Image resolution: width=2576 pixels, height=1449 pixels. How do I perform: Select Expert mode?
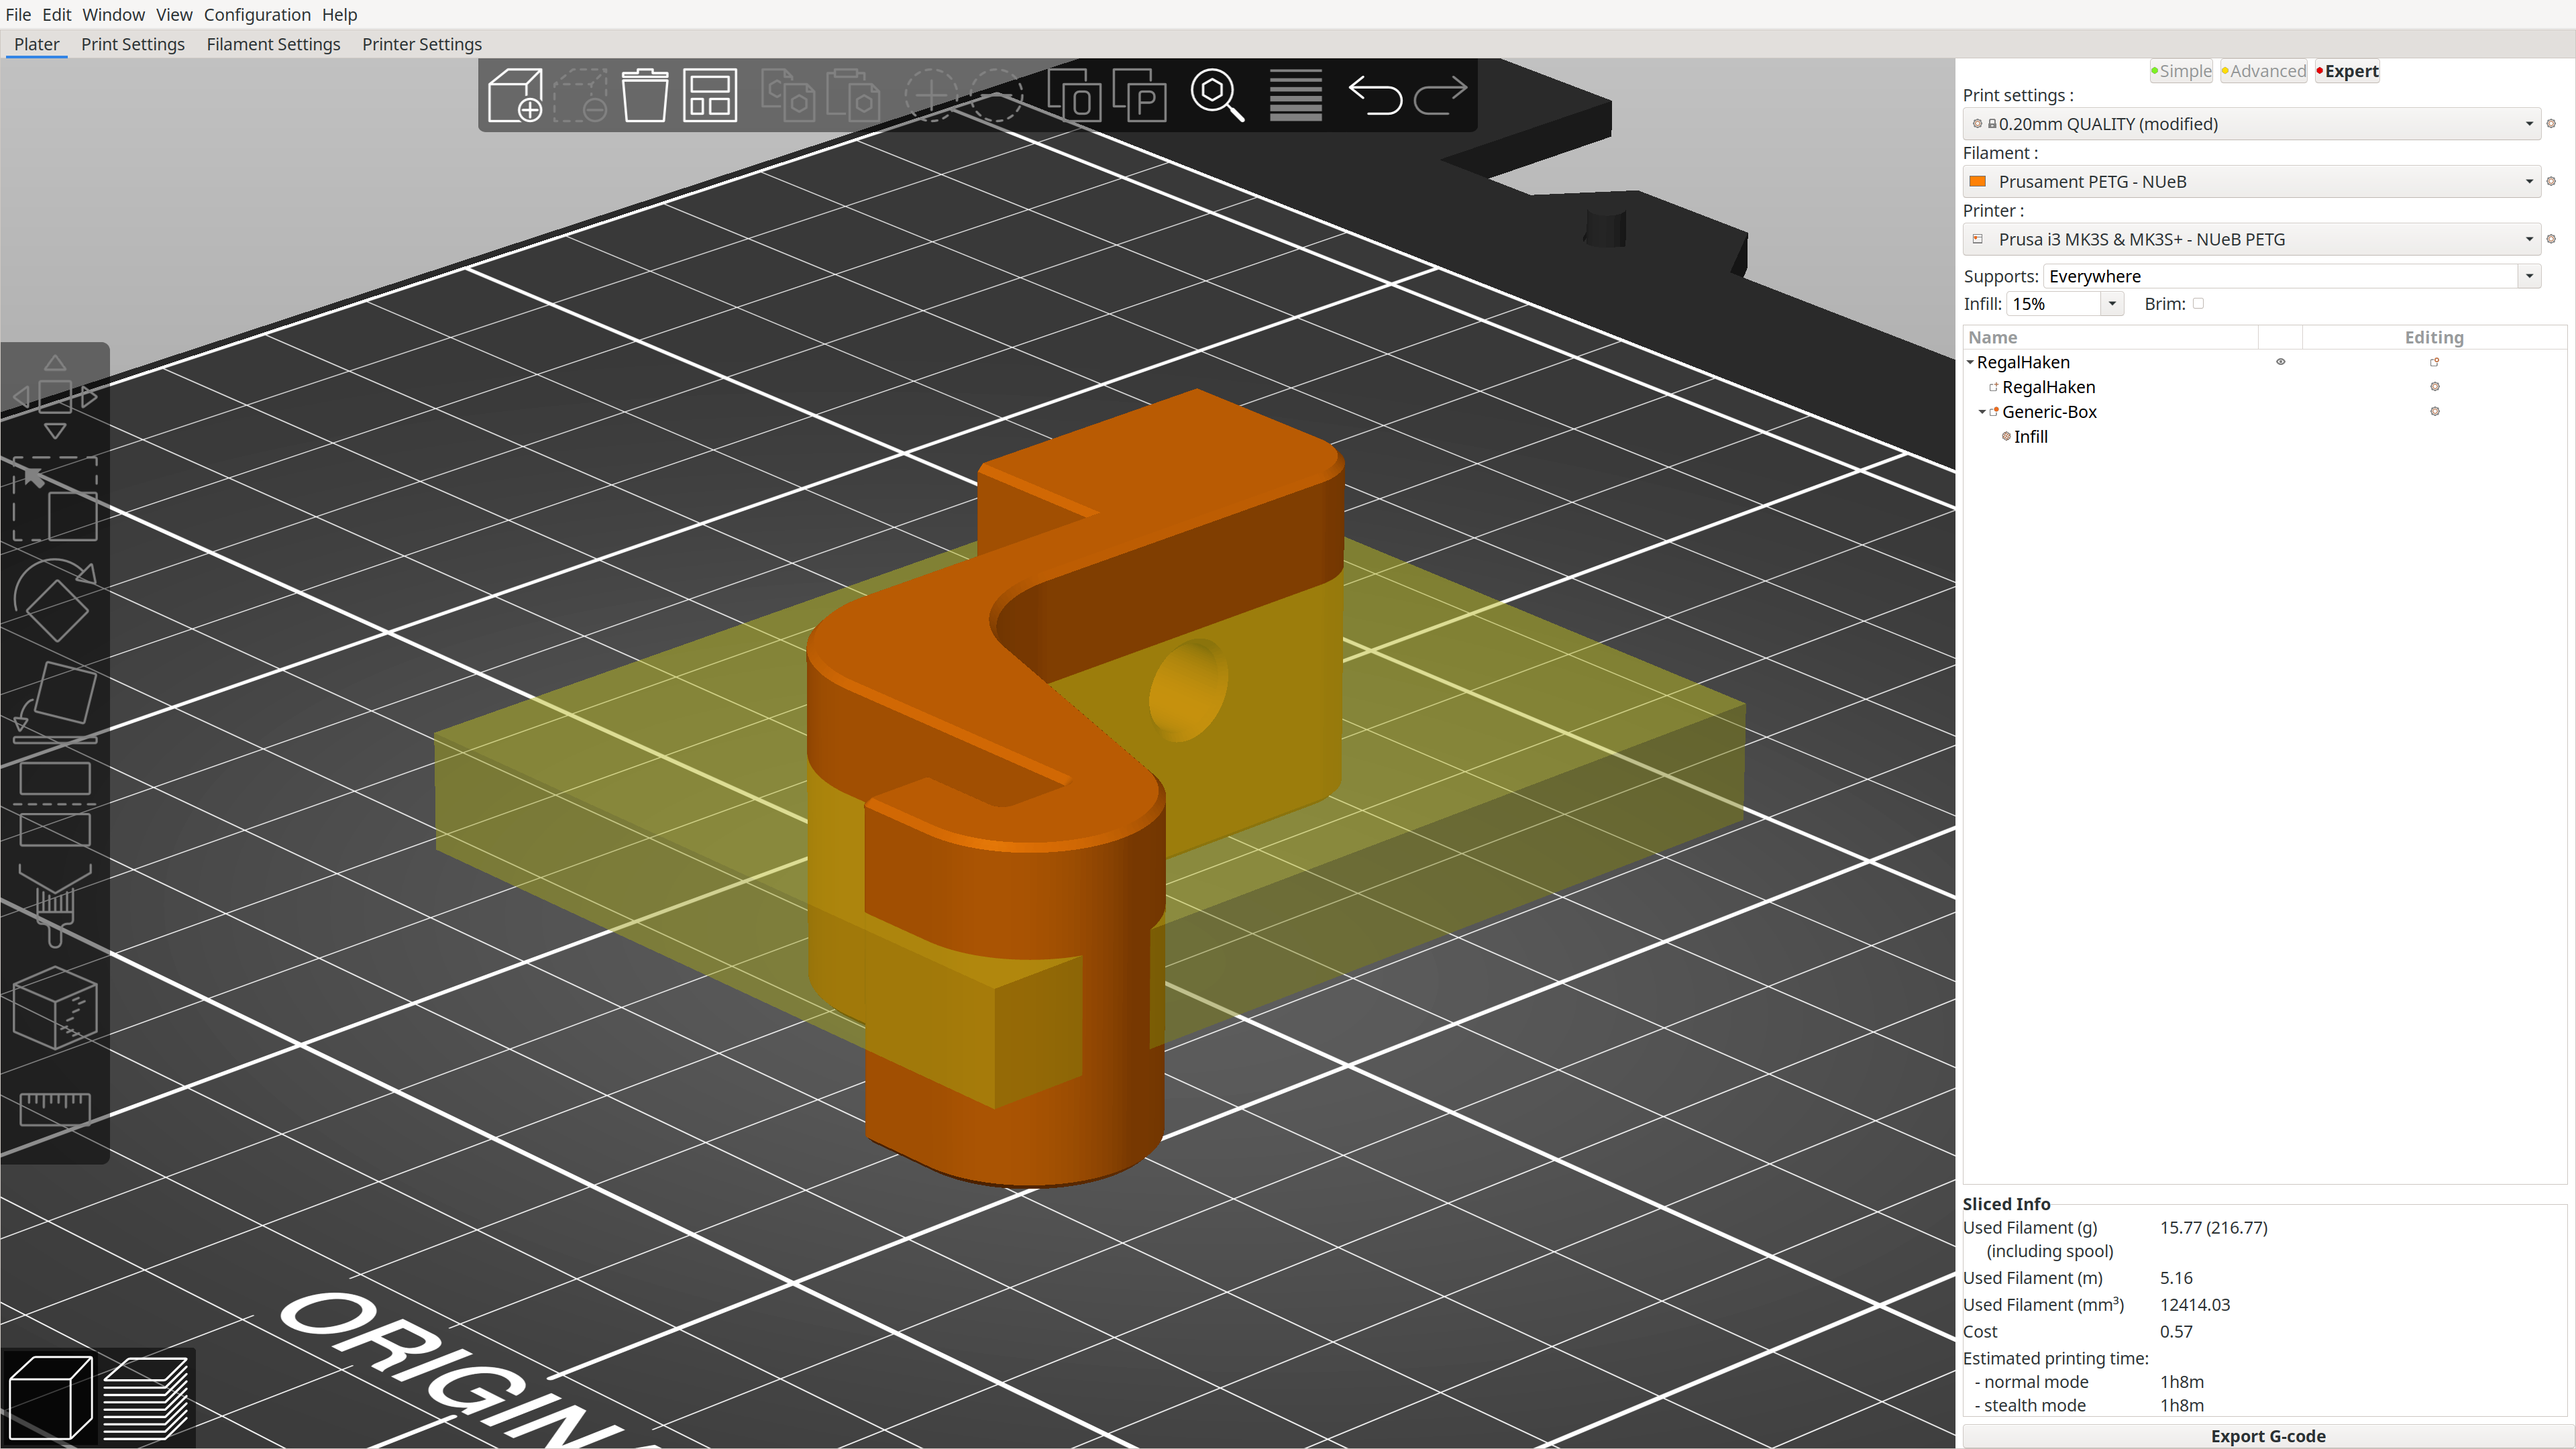coord(2347,71)
